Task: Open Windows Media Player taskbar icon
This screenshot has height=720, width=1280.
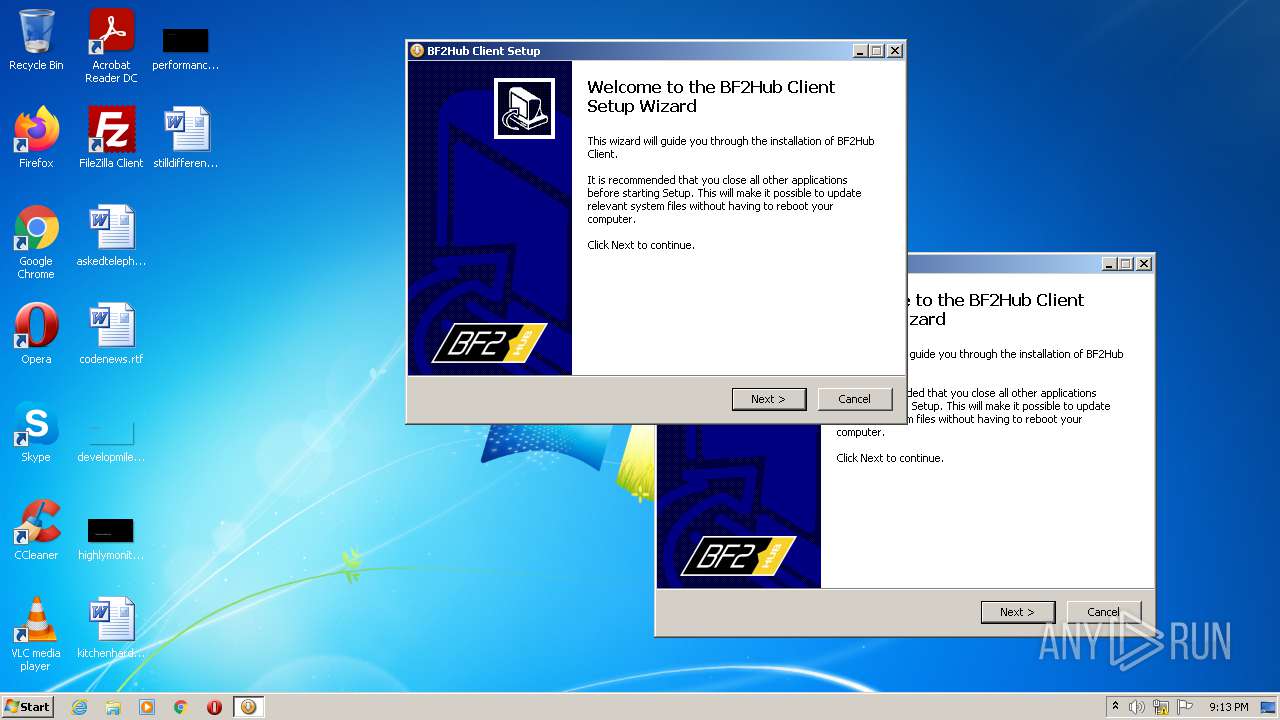Action: pyautogui.click(x=147, y=707)
